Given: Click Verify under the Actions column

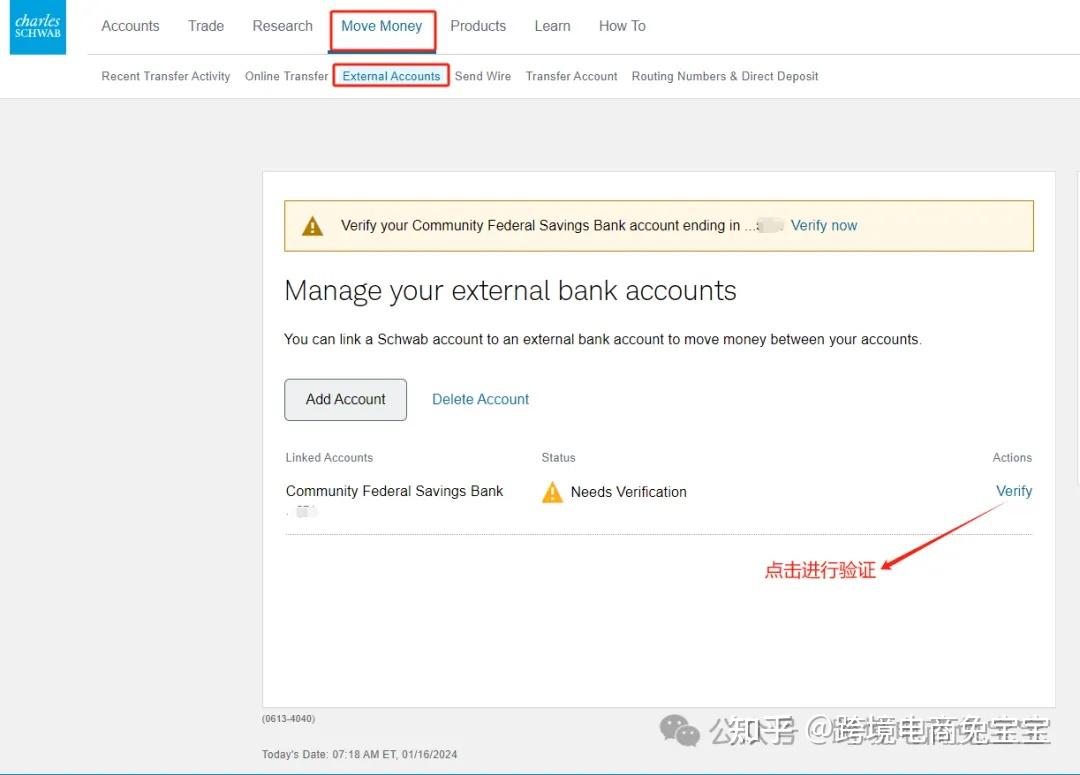Looking at the screenshot, I should point(1014,491).
